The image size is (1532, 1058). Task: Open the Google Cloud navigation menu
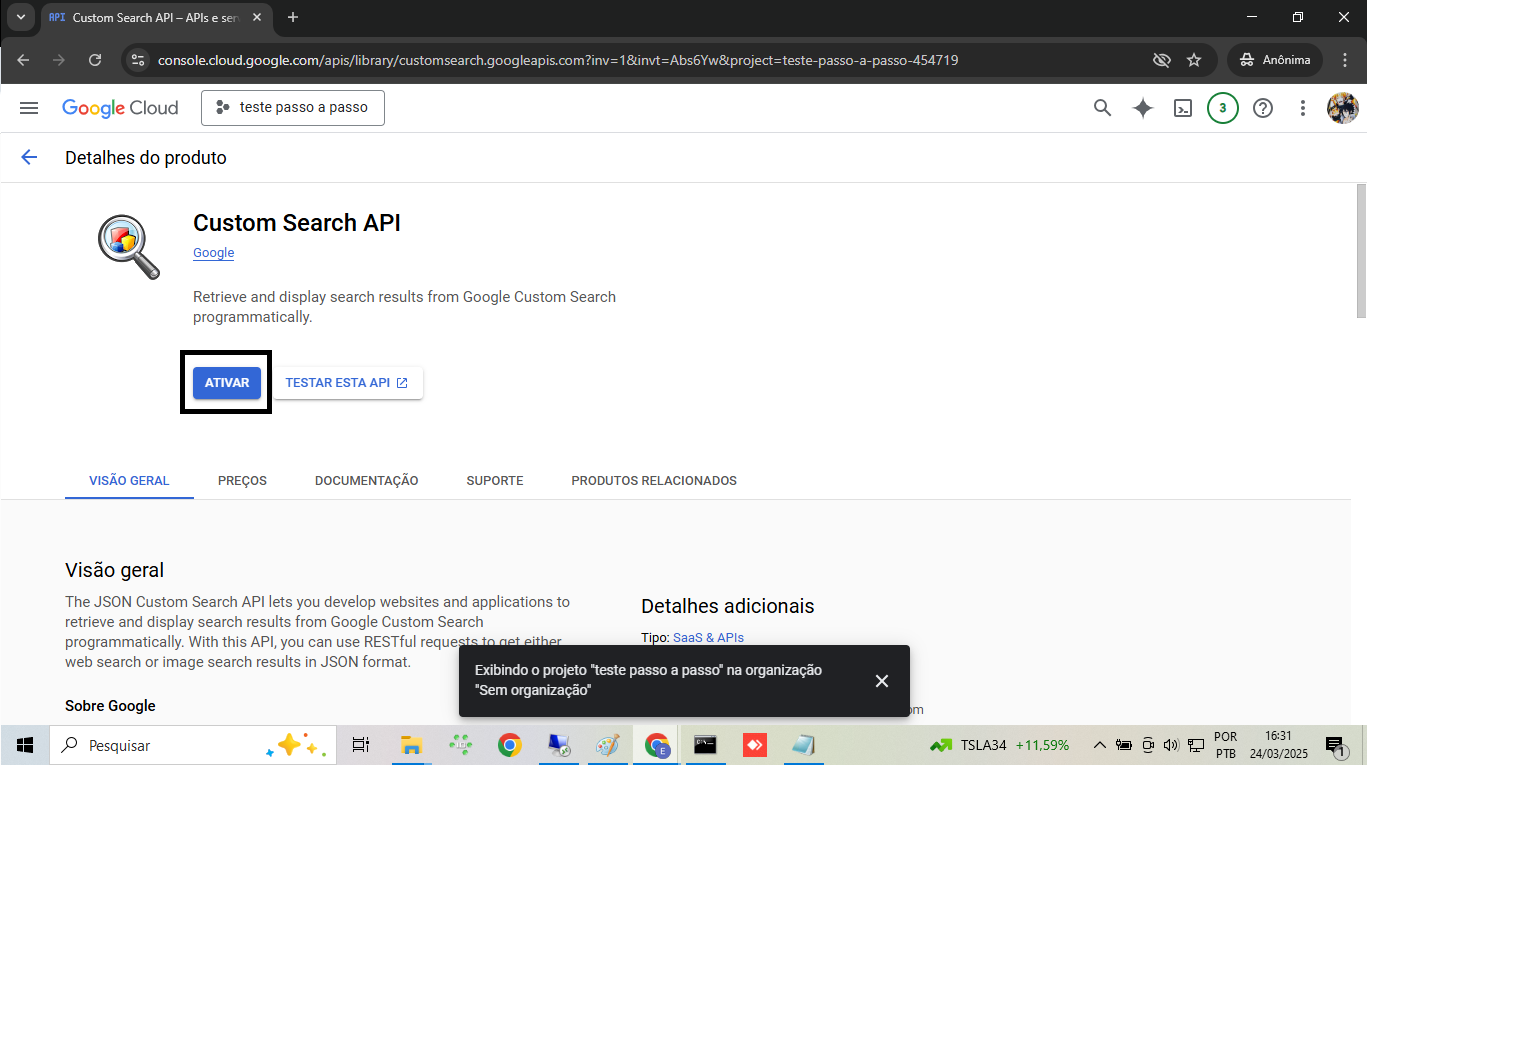pos(29,108)
